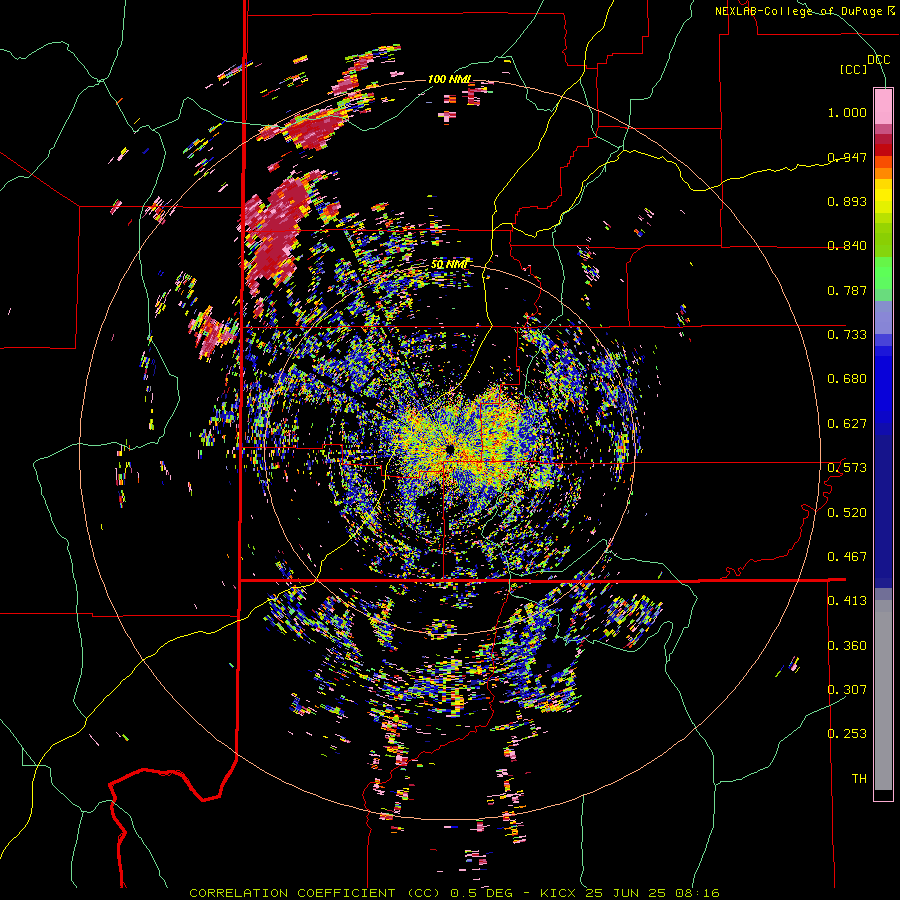This screenshot has height=900, width=900.
Task: Click the 100 NMI range ring label
Action: (449, 79)
